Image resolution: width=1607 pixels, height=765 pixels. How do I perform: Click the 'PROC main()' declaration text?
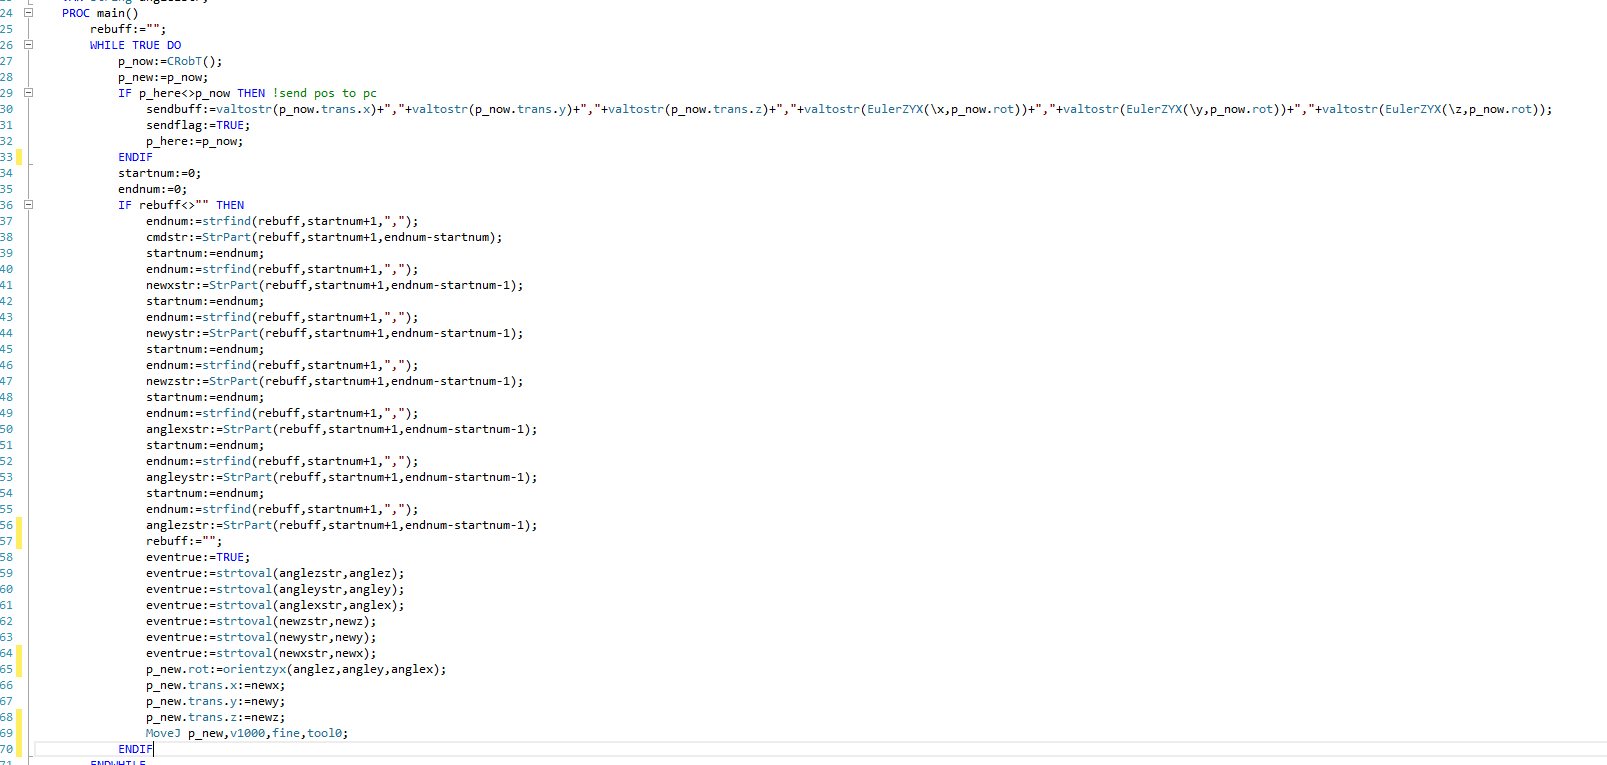100,13
